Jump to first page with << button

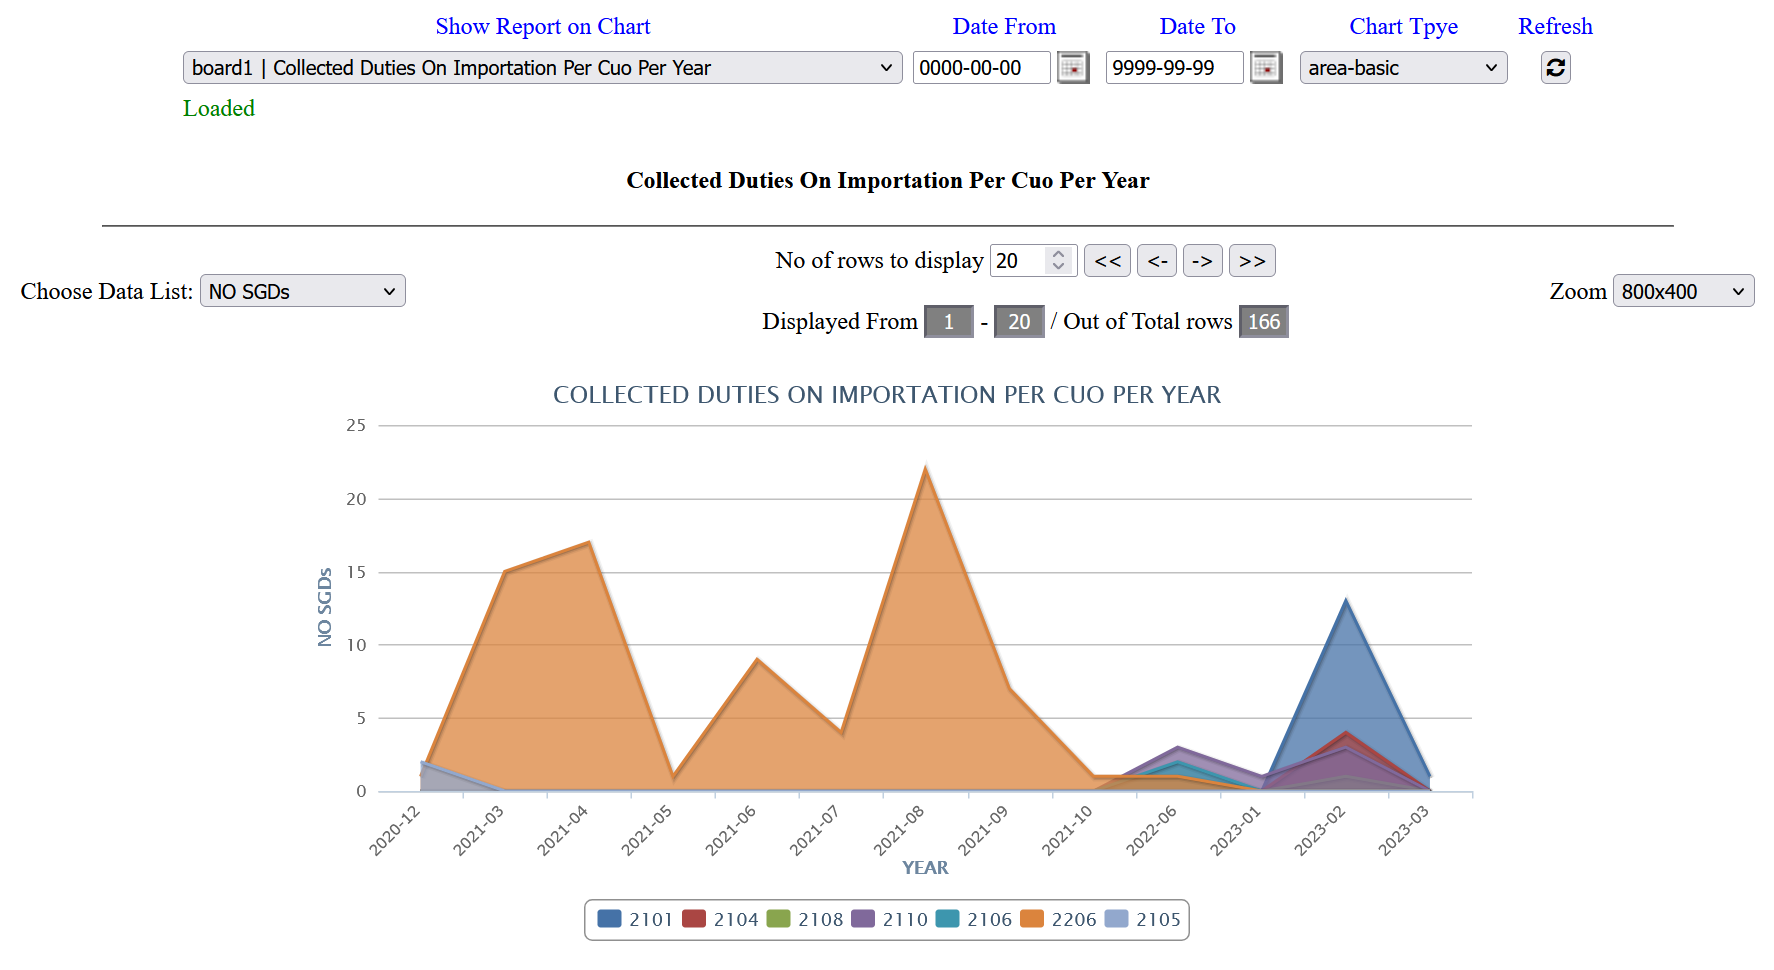pos(1107,261)
